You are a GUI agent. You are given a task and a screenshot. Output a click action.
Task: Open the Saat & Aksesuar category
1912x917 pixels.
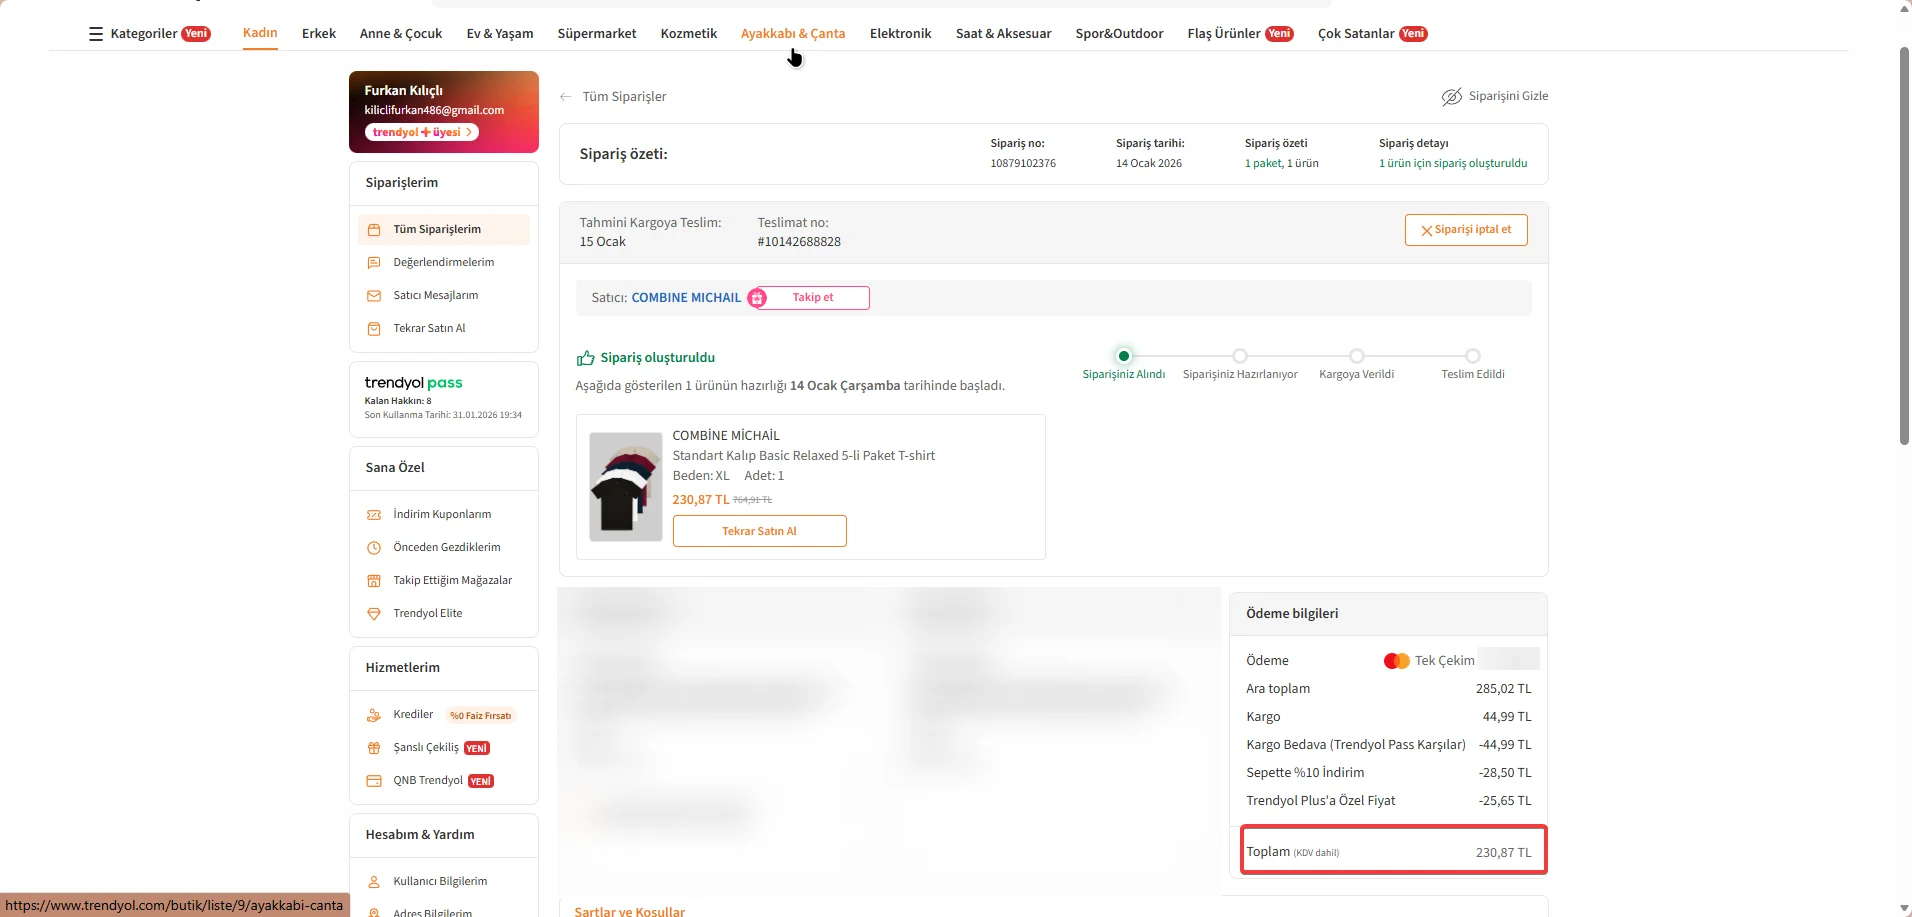coord(1004,34)
